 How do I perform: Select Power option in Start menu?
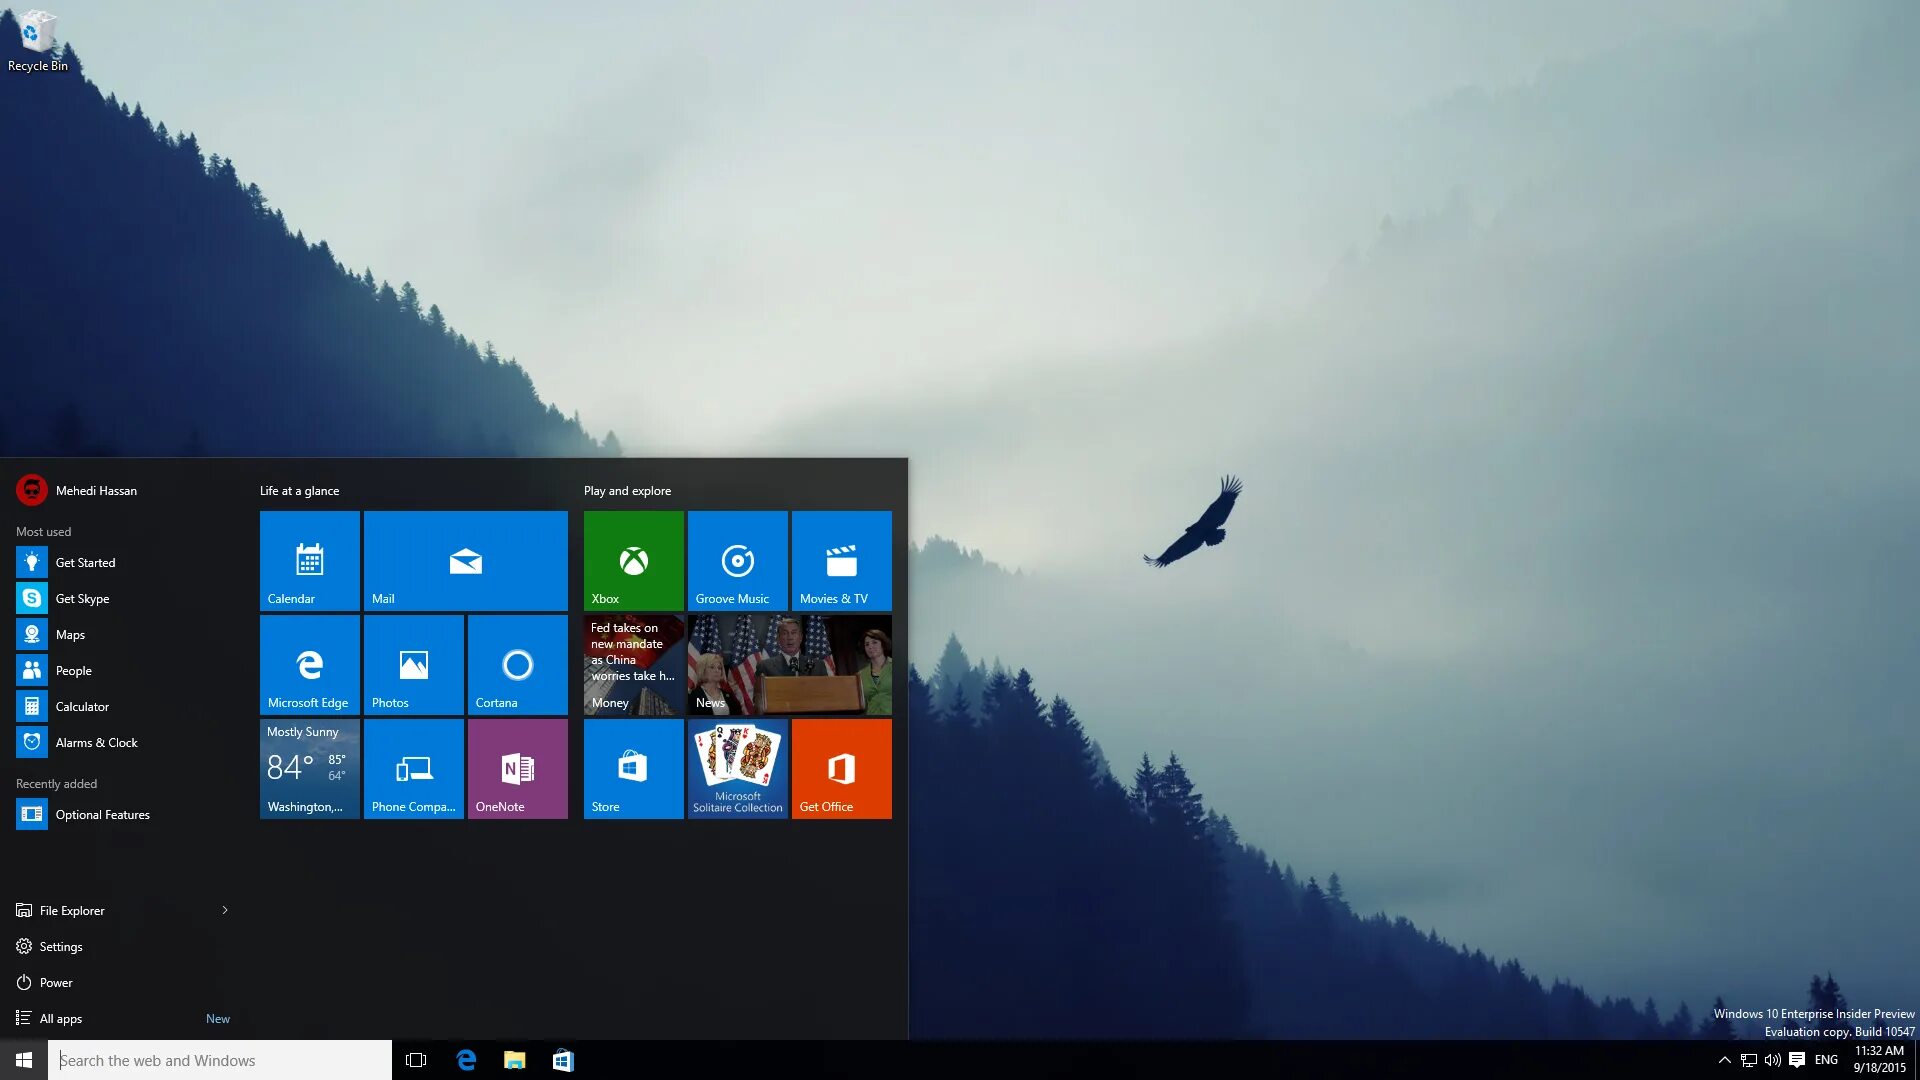pyautogui.click(x=55, y=981)
